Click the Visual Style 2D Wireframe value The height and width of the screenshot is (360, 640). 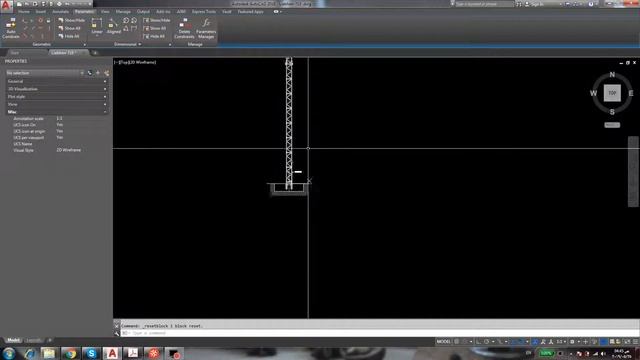(x=69, y=150)
